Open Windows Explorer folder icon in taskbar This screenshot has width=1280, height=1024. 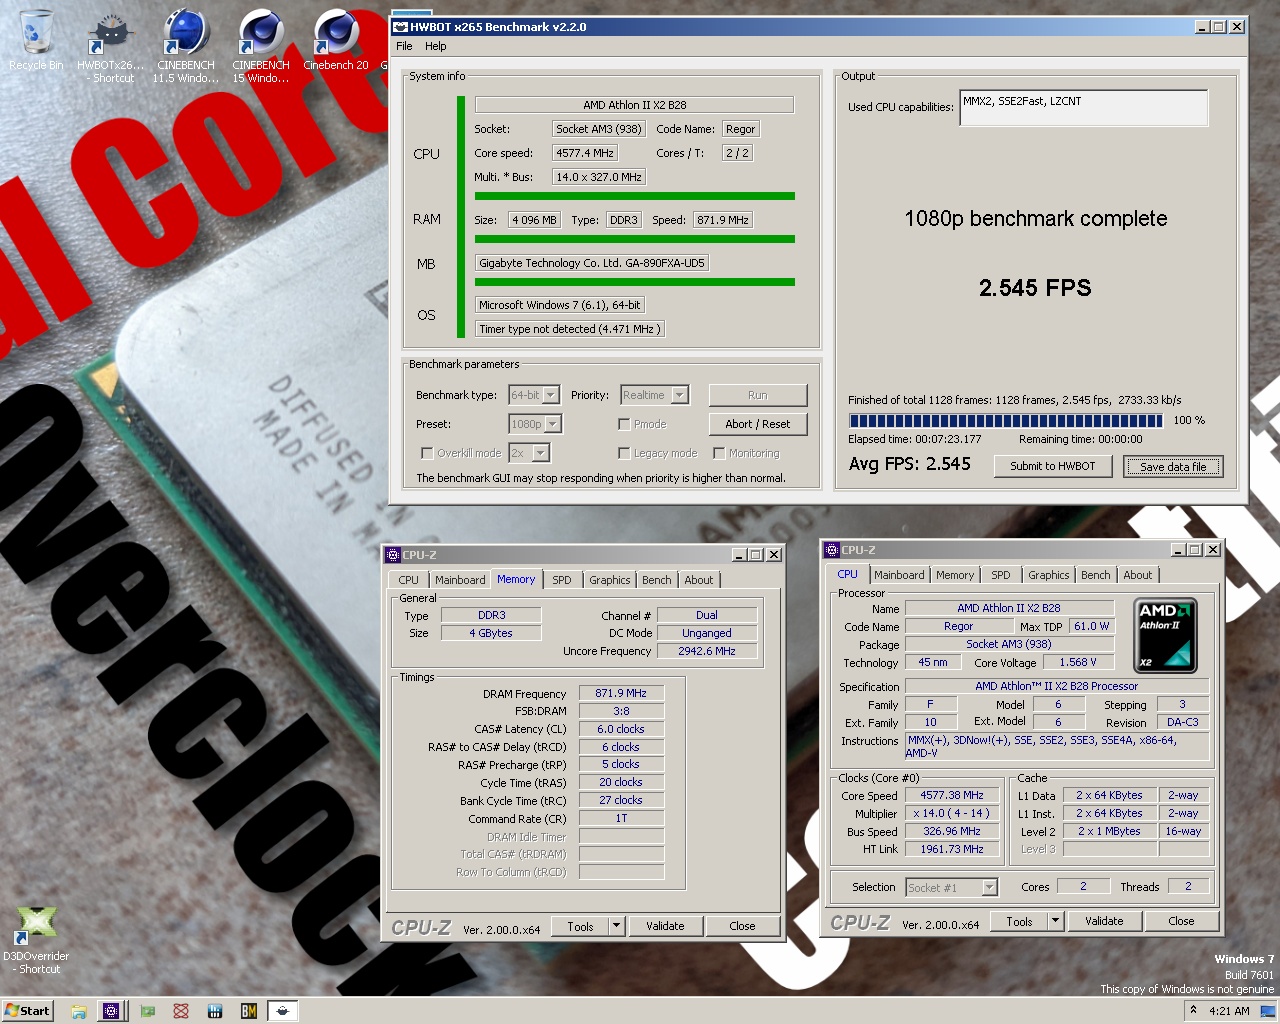coord(78,1011)
